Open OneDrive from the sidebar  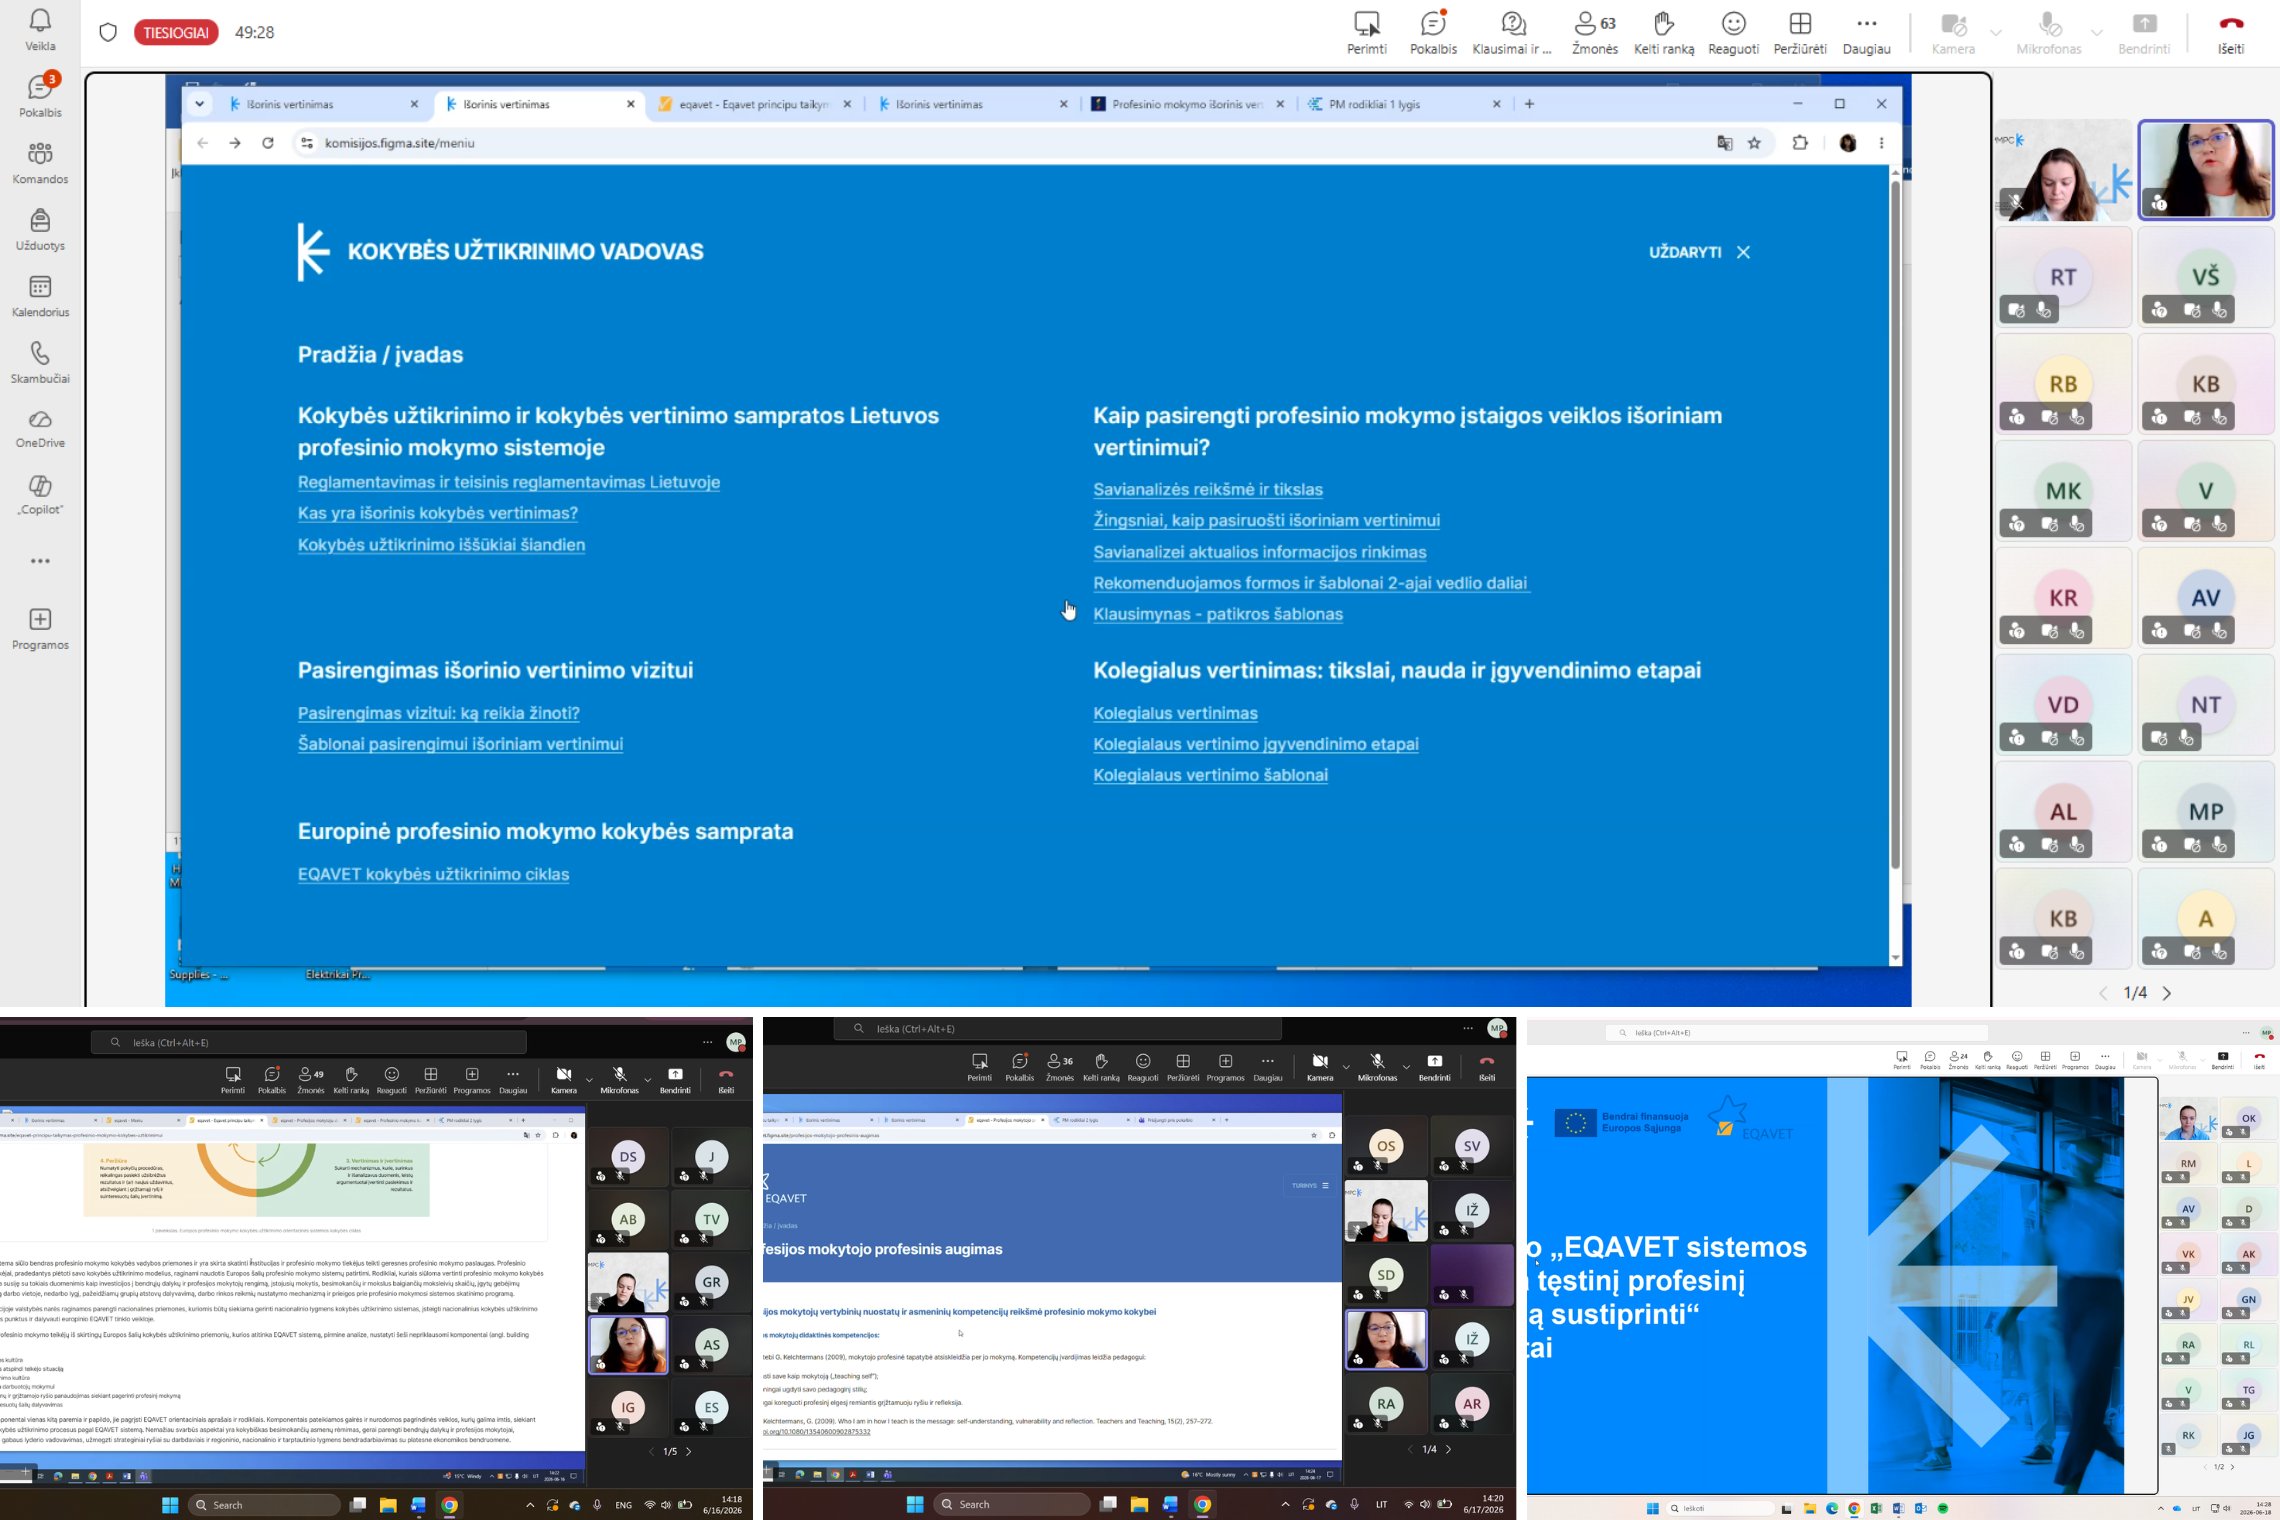[40, 429]
